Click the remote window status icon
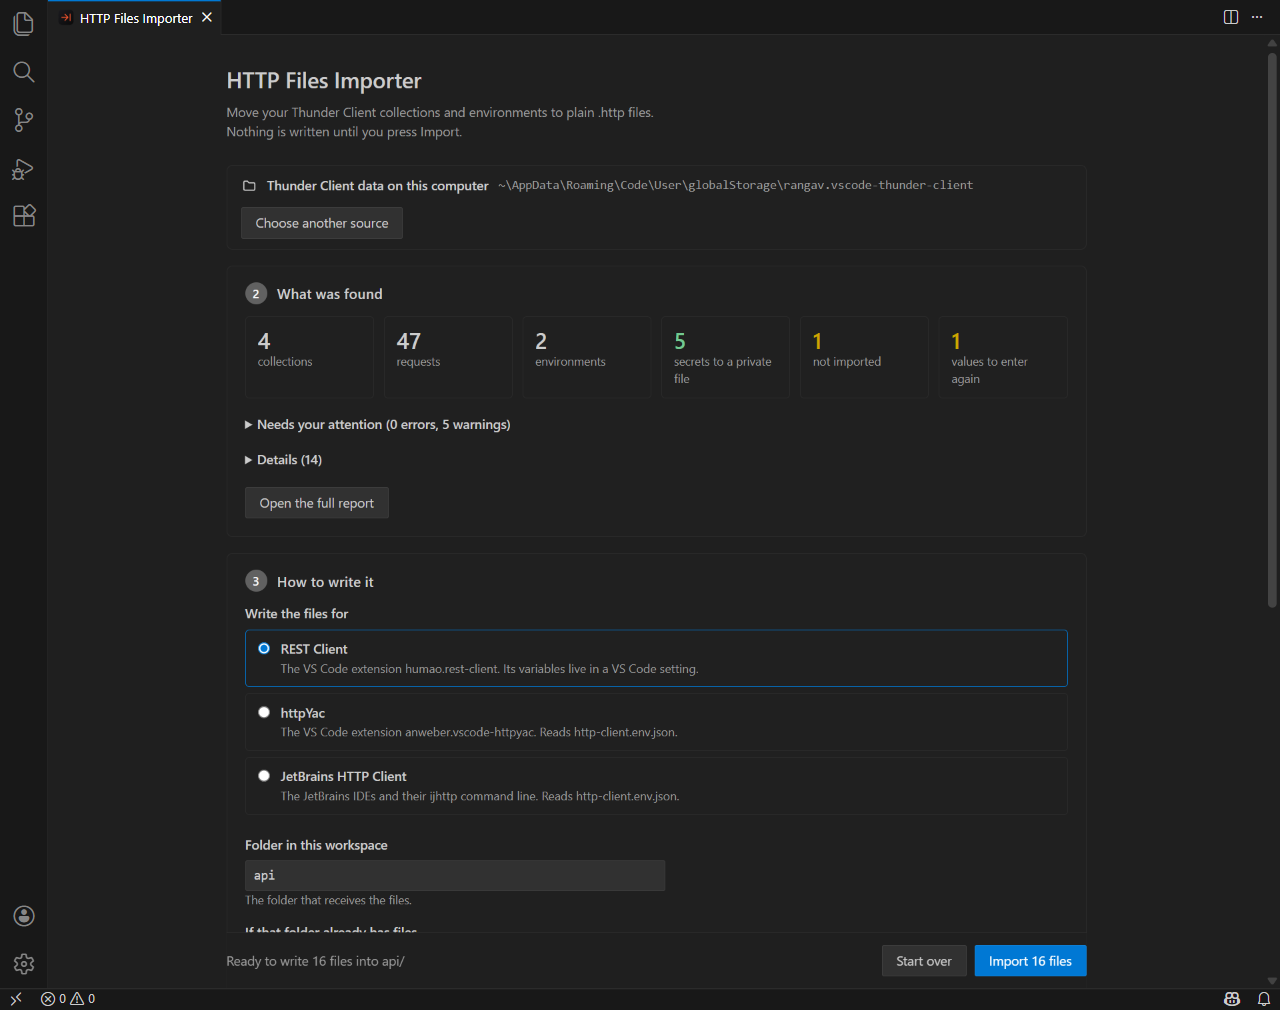This screenshot has width=1280, height=1010. [16, 999]
